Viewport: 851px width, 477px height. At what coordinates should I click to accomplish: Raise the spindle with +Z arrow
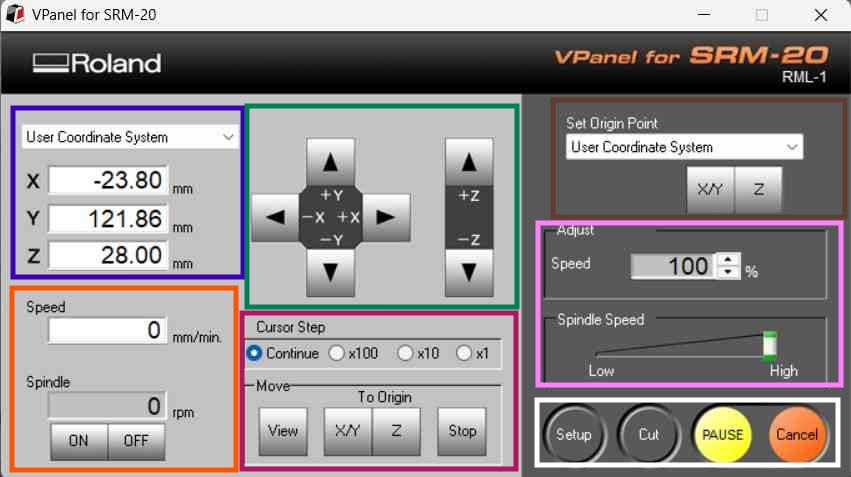469,162
